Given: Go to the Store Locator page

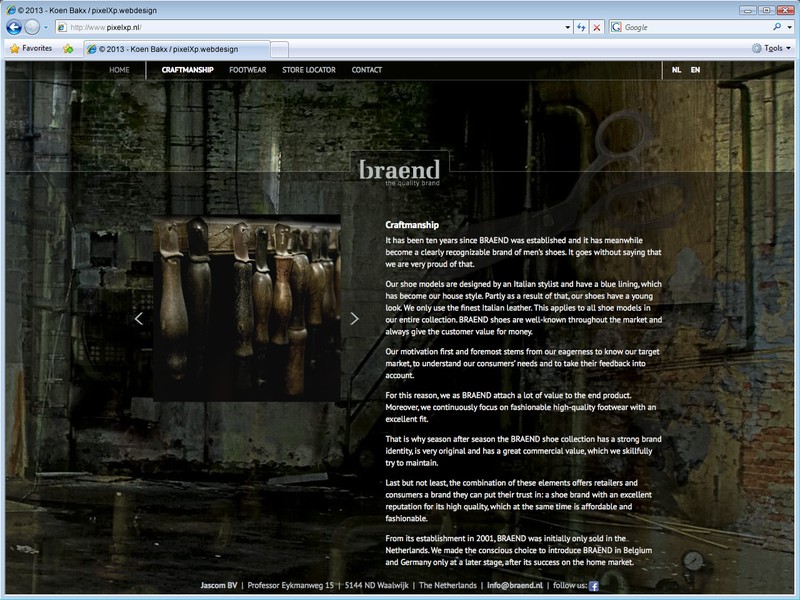Looking at the screenshot, I should point(308,70).
